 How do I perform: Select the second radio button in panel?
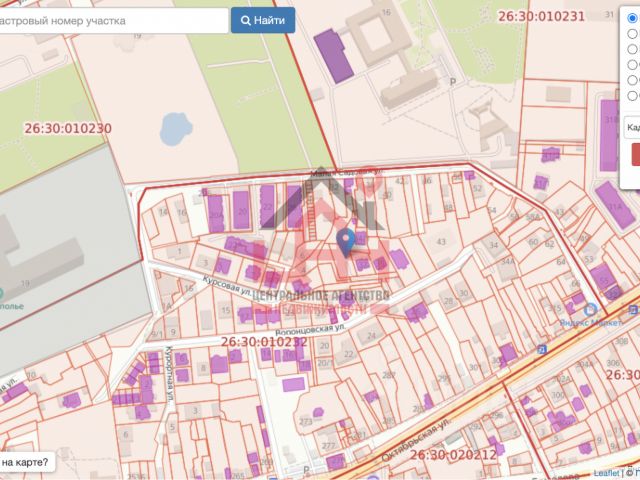click(x=633, y=33)
